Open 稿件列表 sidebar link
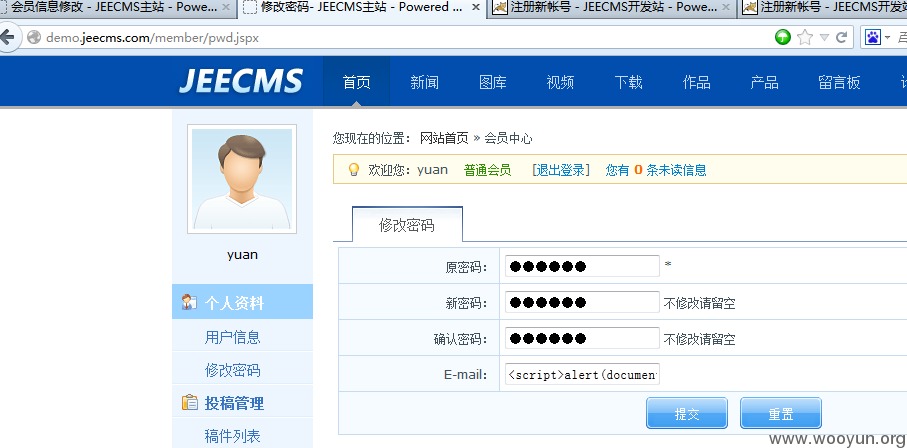Image resolution: width=907 pixels, height=448 pixels. coord(233,436)
